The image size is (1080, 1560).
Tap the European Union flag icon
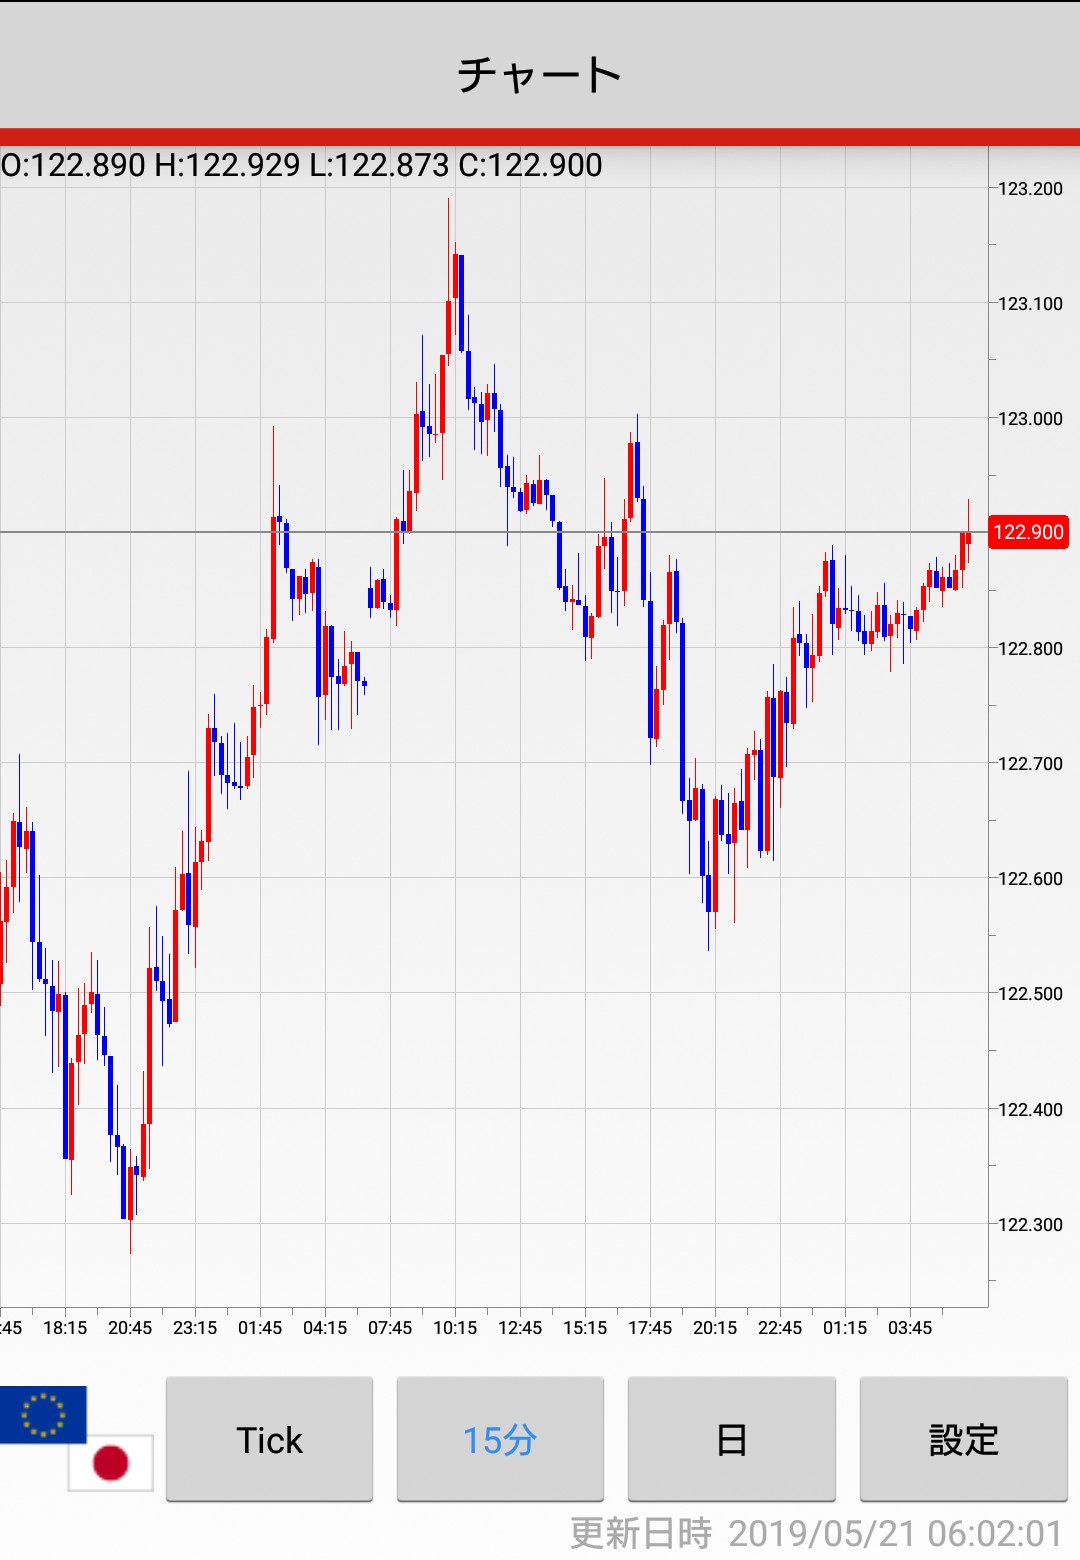(x=43, y=1414)
